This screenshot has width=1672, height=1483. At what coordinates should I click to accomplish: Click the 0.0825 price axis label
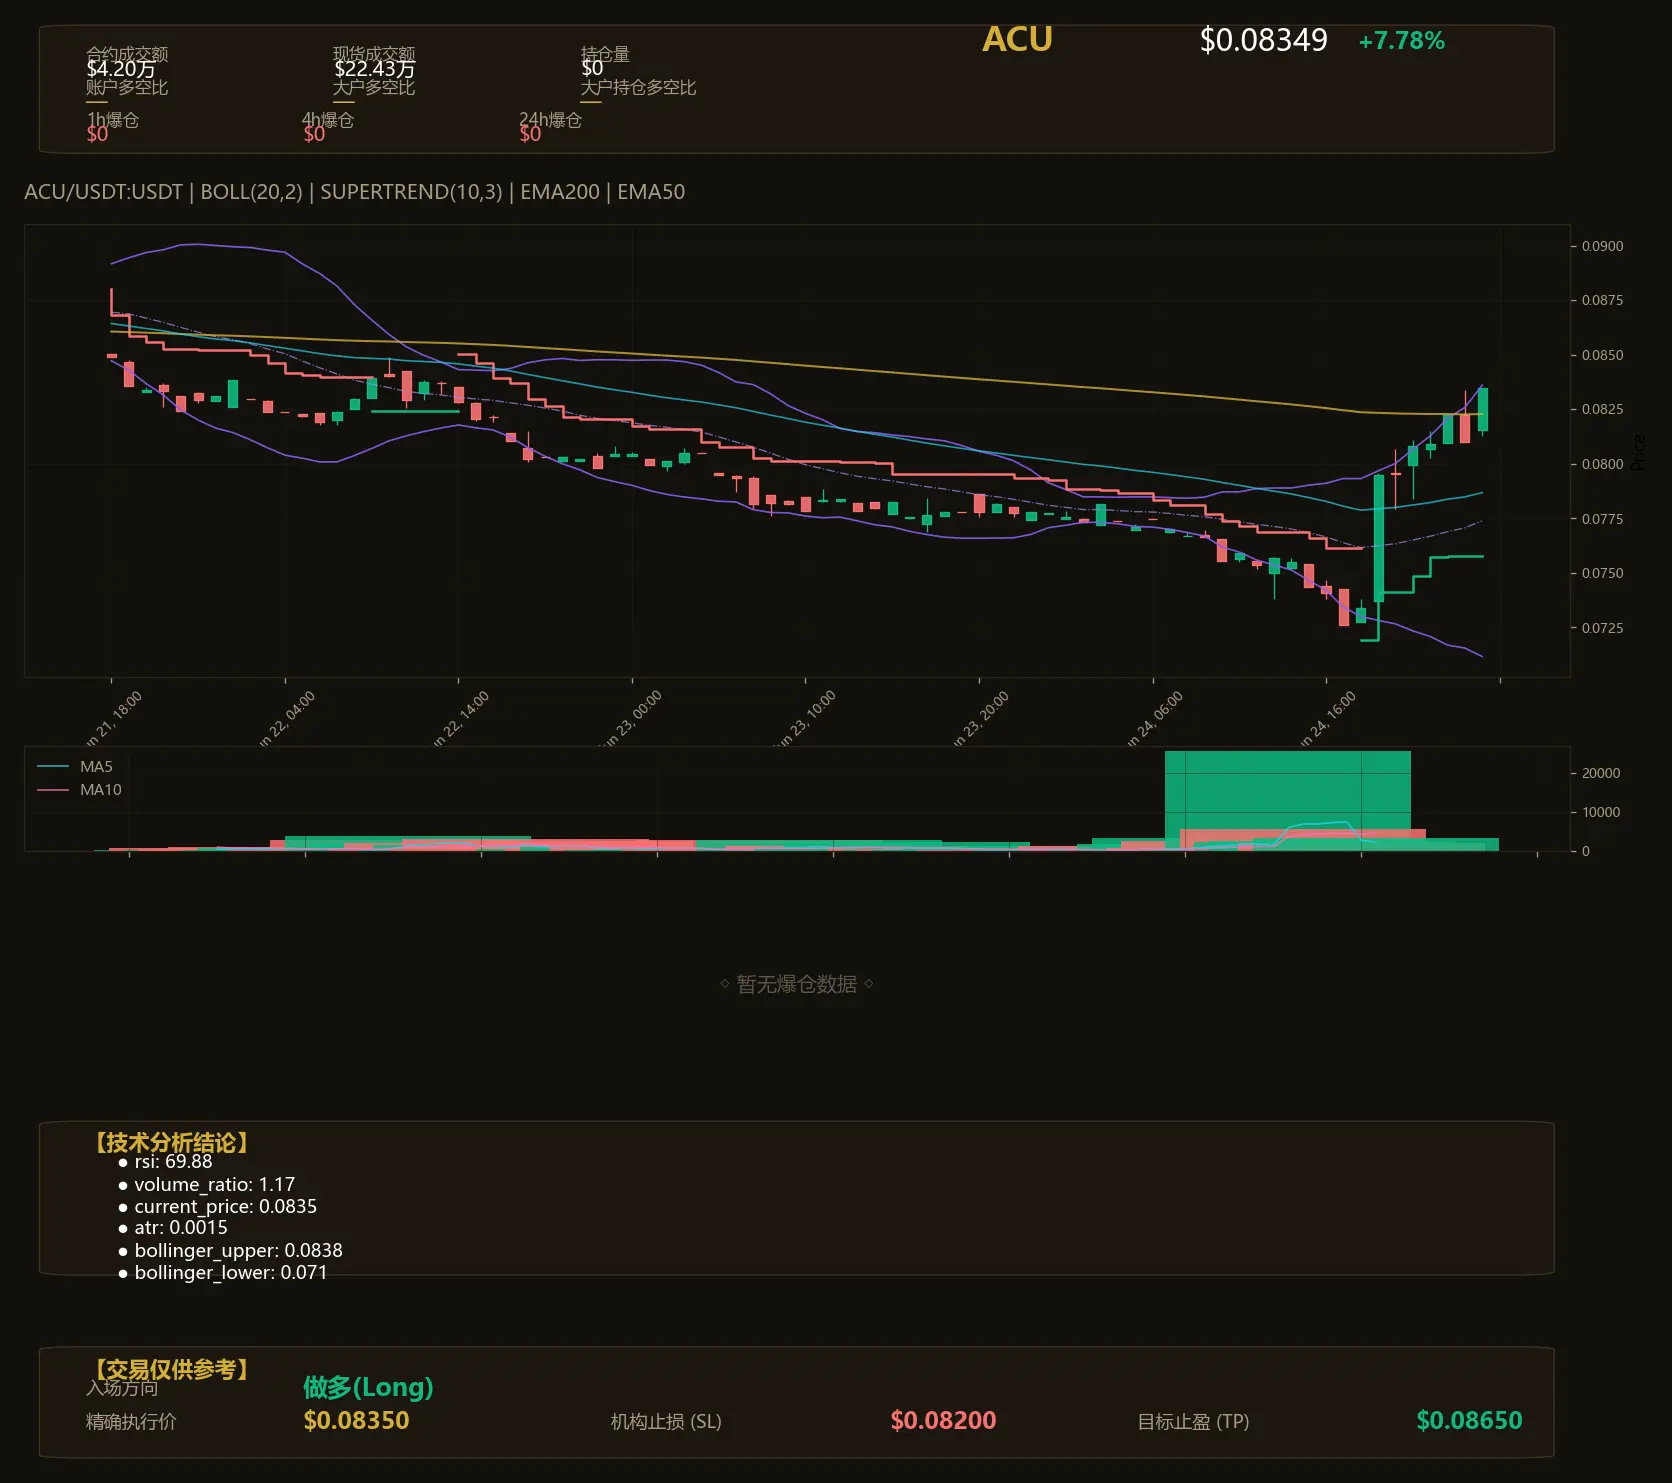[1602, 409]
